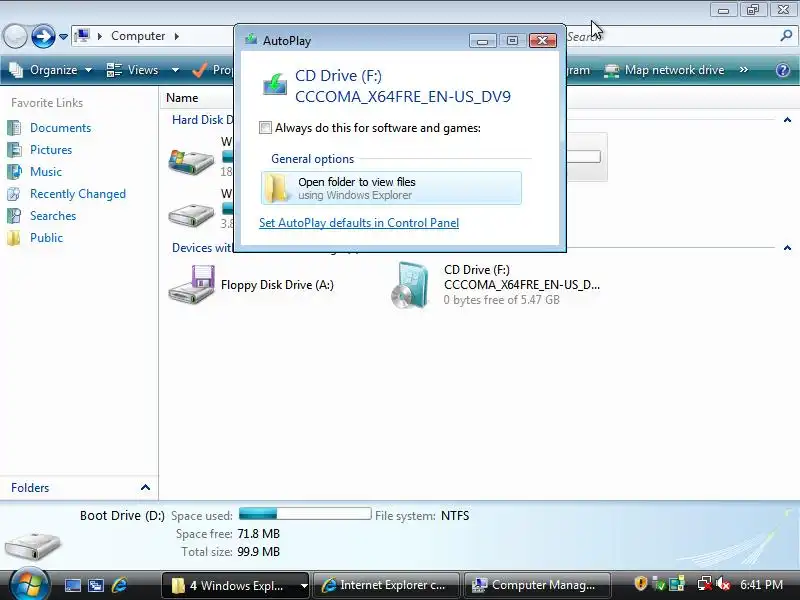The height and width of the screenshot is (600, 800).
Task: Collapse the Hard Disk Drives group
Action: point(787,120)
